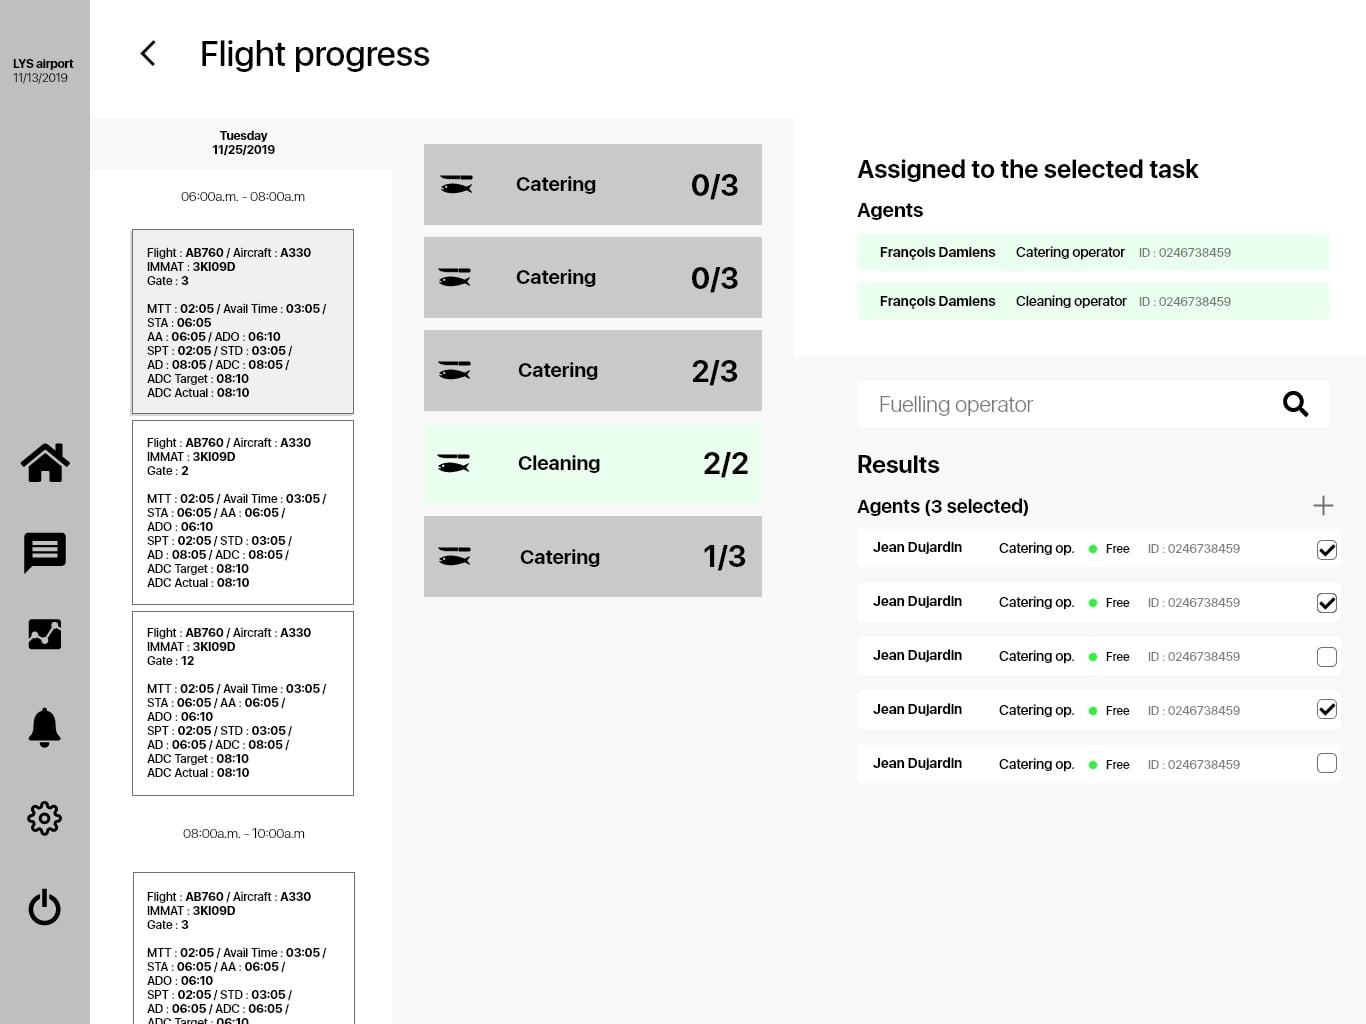Go back with the left chevron arrow
The image size is (1366, 1024).
149,54
